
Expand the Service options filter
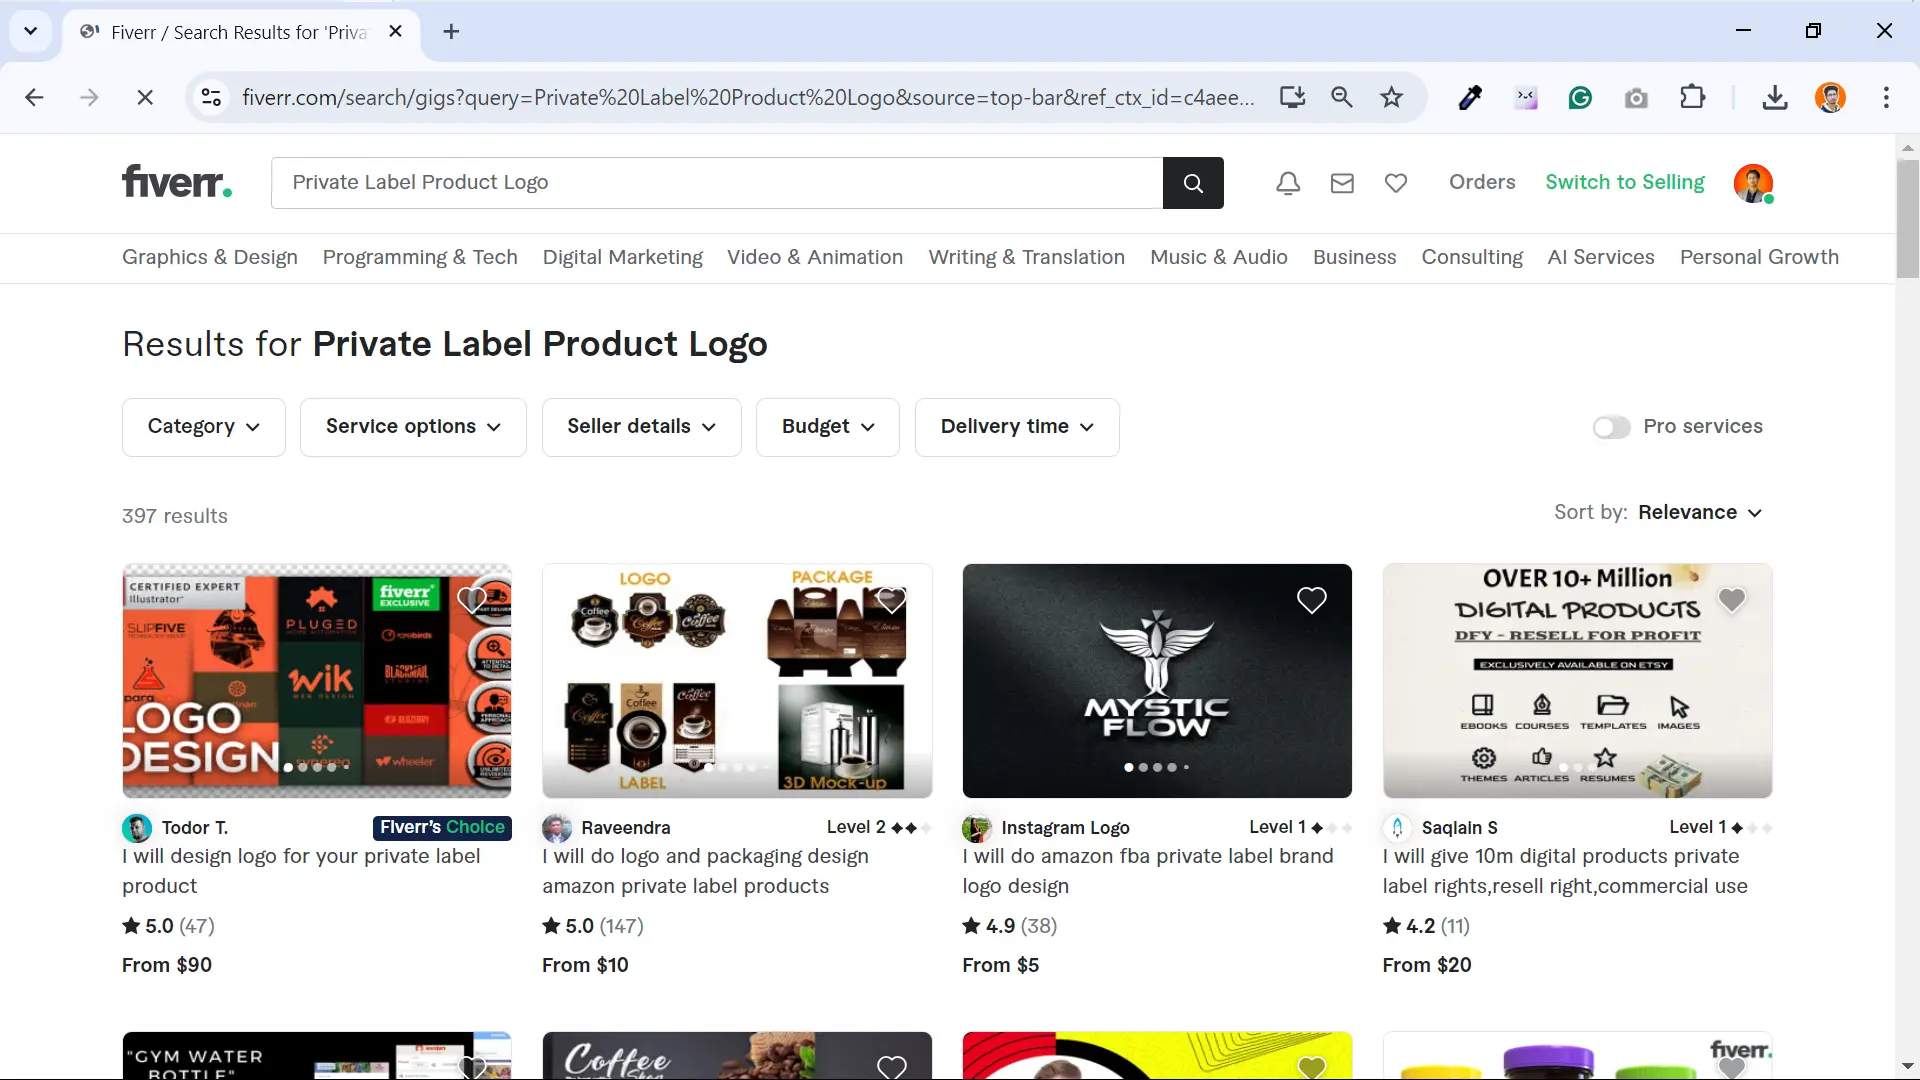tap(413, 427)
